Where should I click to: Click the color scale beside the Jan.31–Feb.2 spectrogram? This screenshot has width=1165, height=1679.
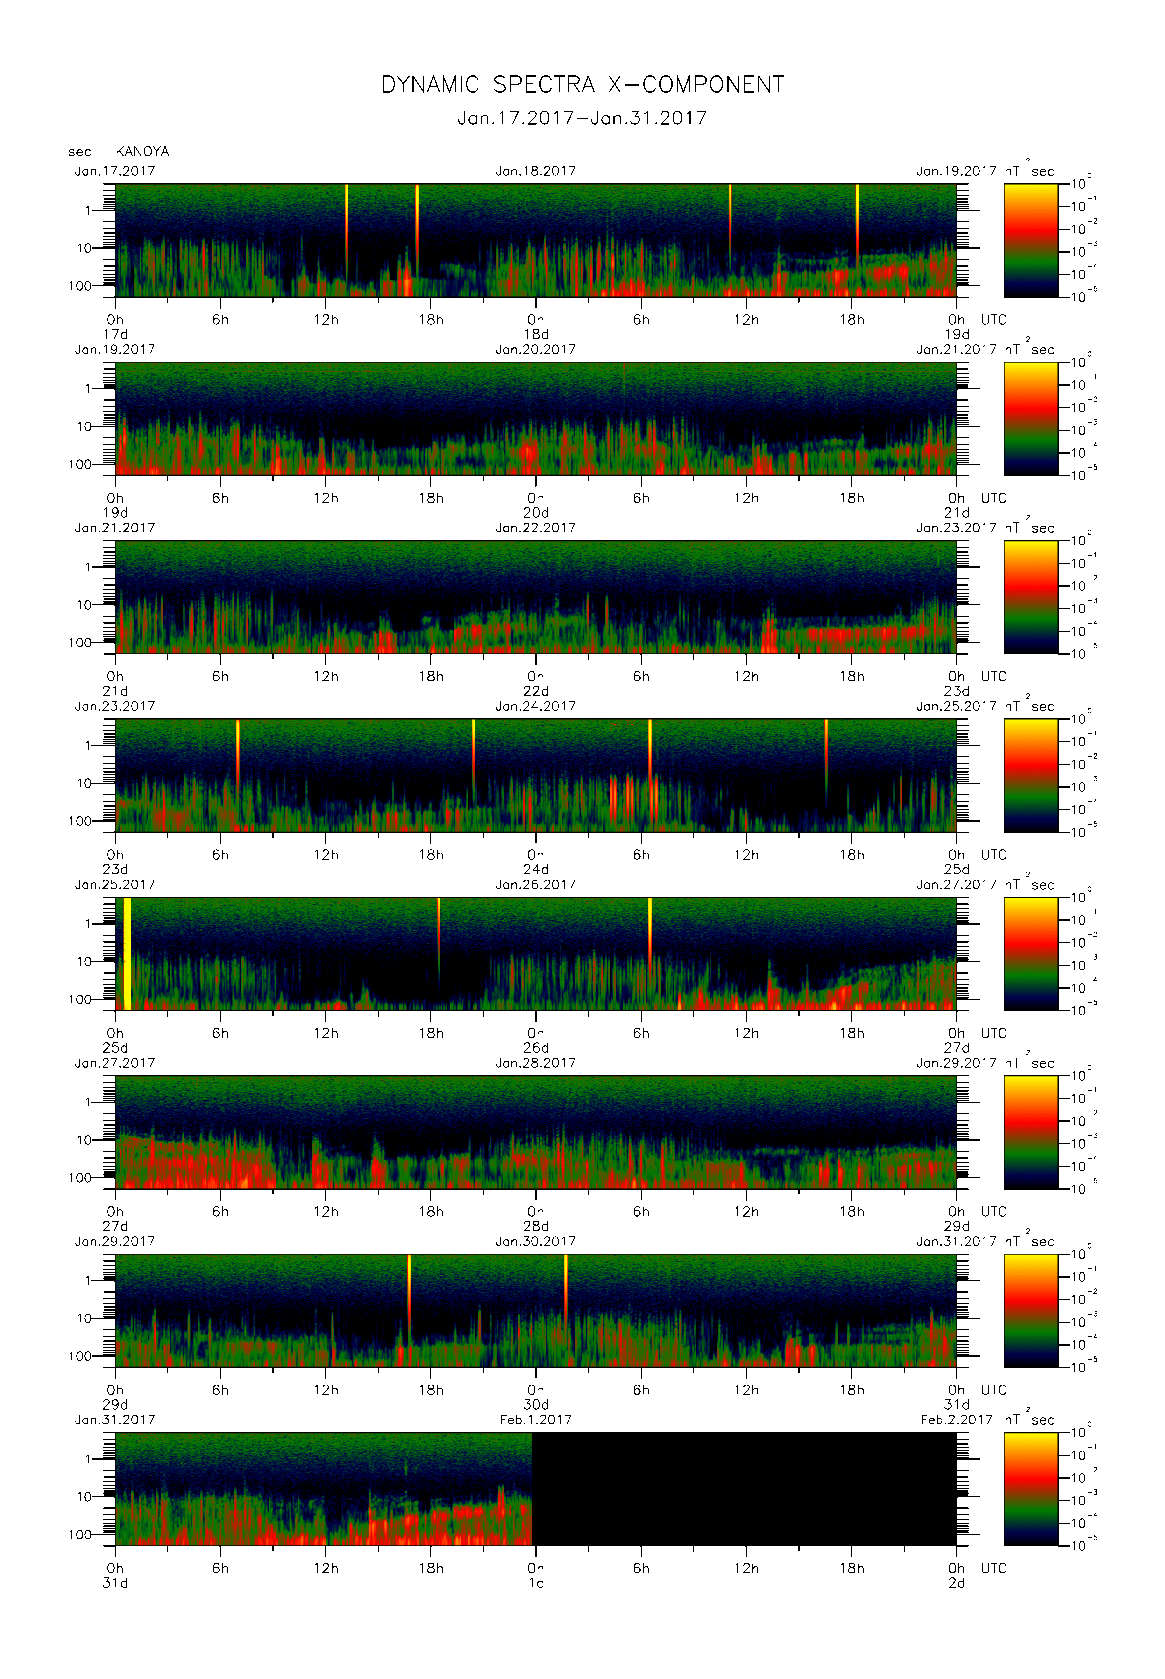[1031, 1489]
